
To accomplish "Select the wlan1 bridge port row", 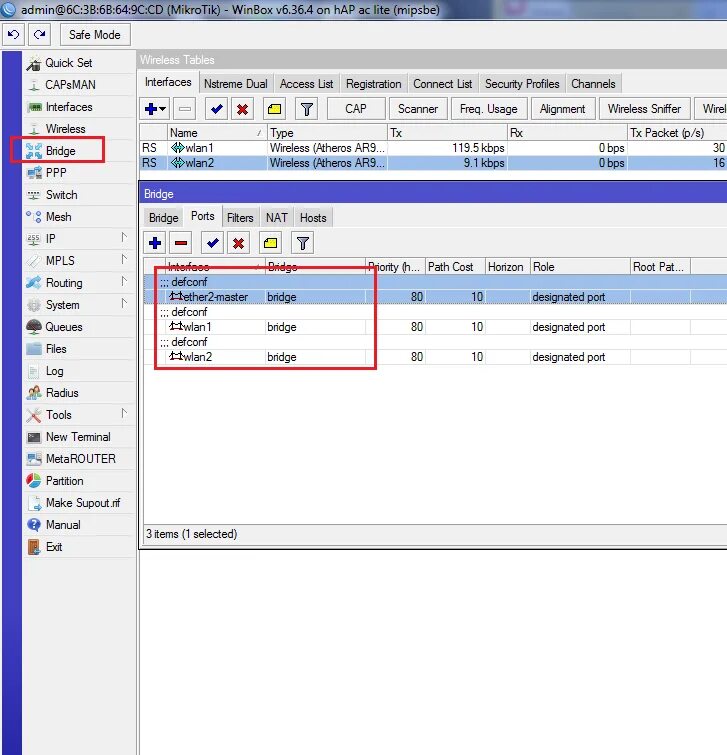I will point(436,327).
